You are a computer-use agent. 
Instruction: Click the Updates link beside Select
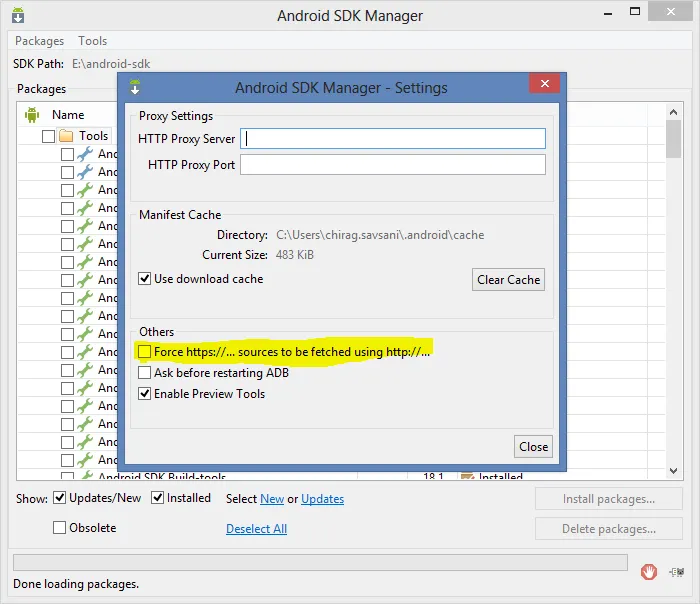coord(322,499)
